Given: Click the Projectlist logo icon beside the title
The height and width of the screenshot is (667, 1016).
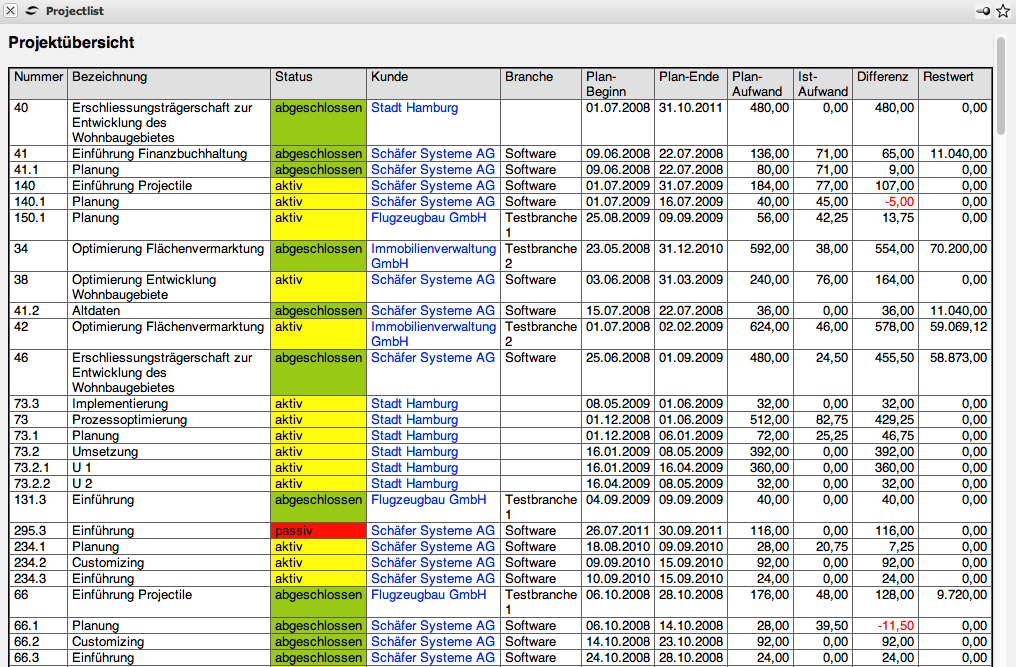Looking at the screenshot, I should point(32,11).
